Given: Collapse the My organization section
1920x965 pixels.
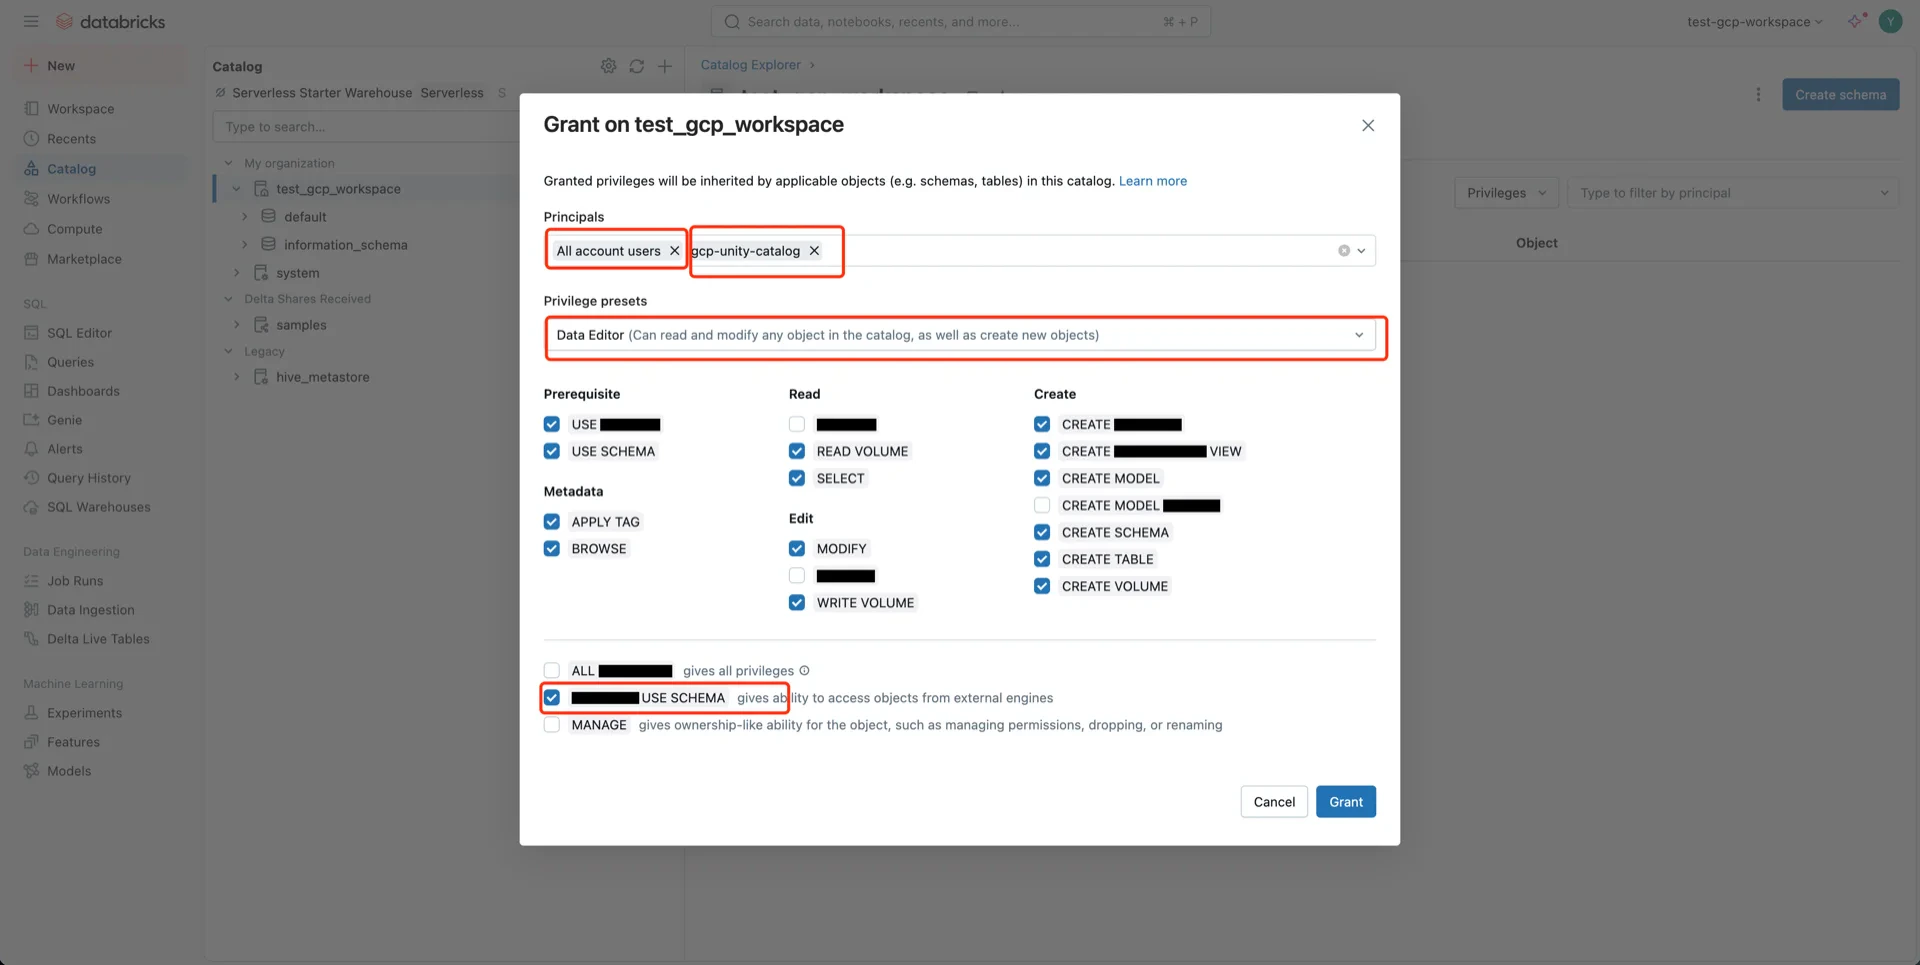Looking at the screenshot, I should [228, 163].
